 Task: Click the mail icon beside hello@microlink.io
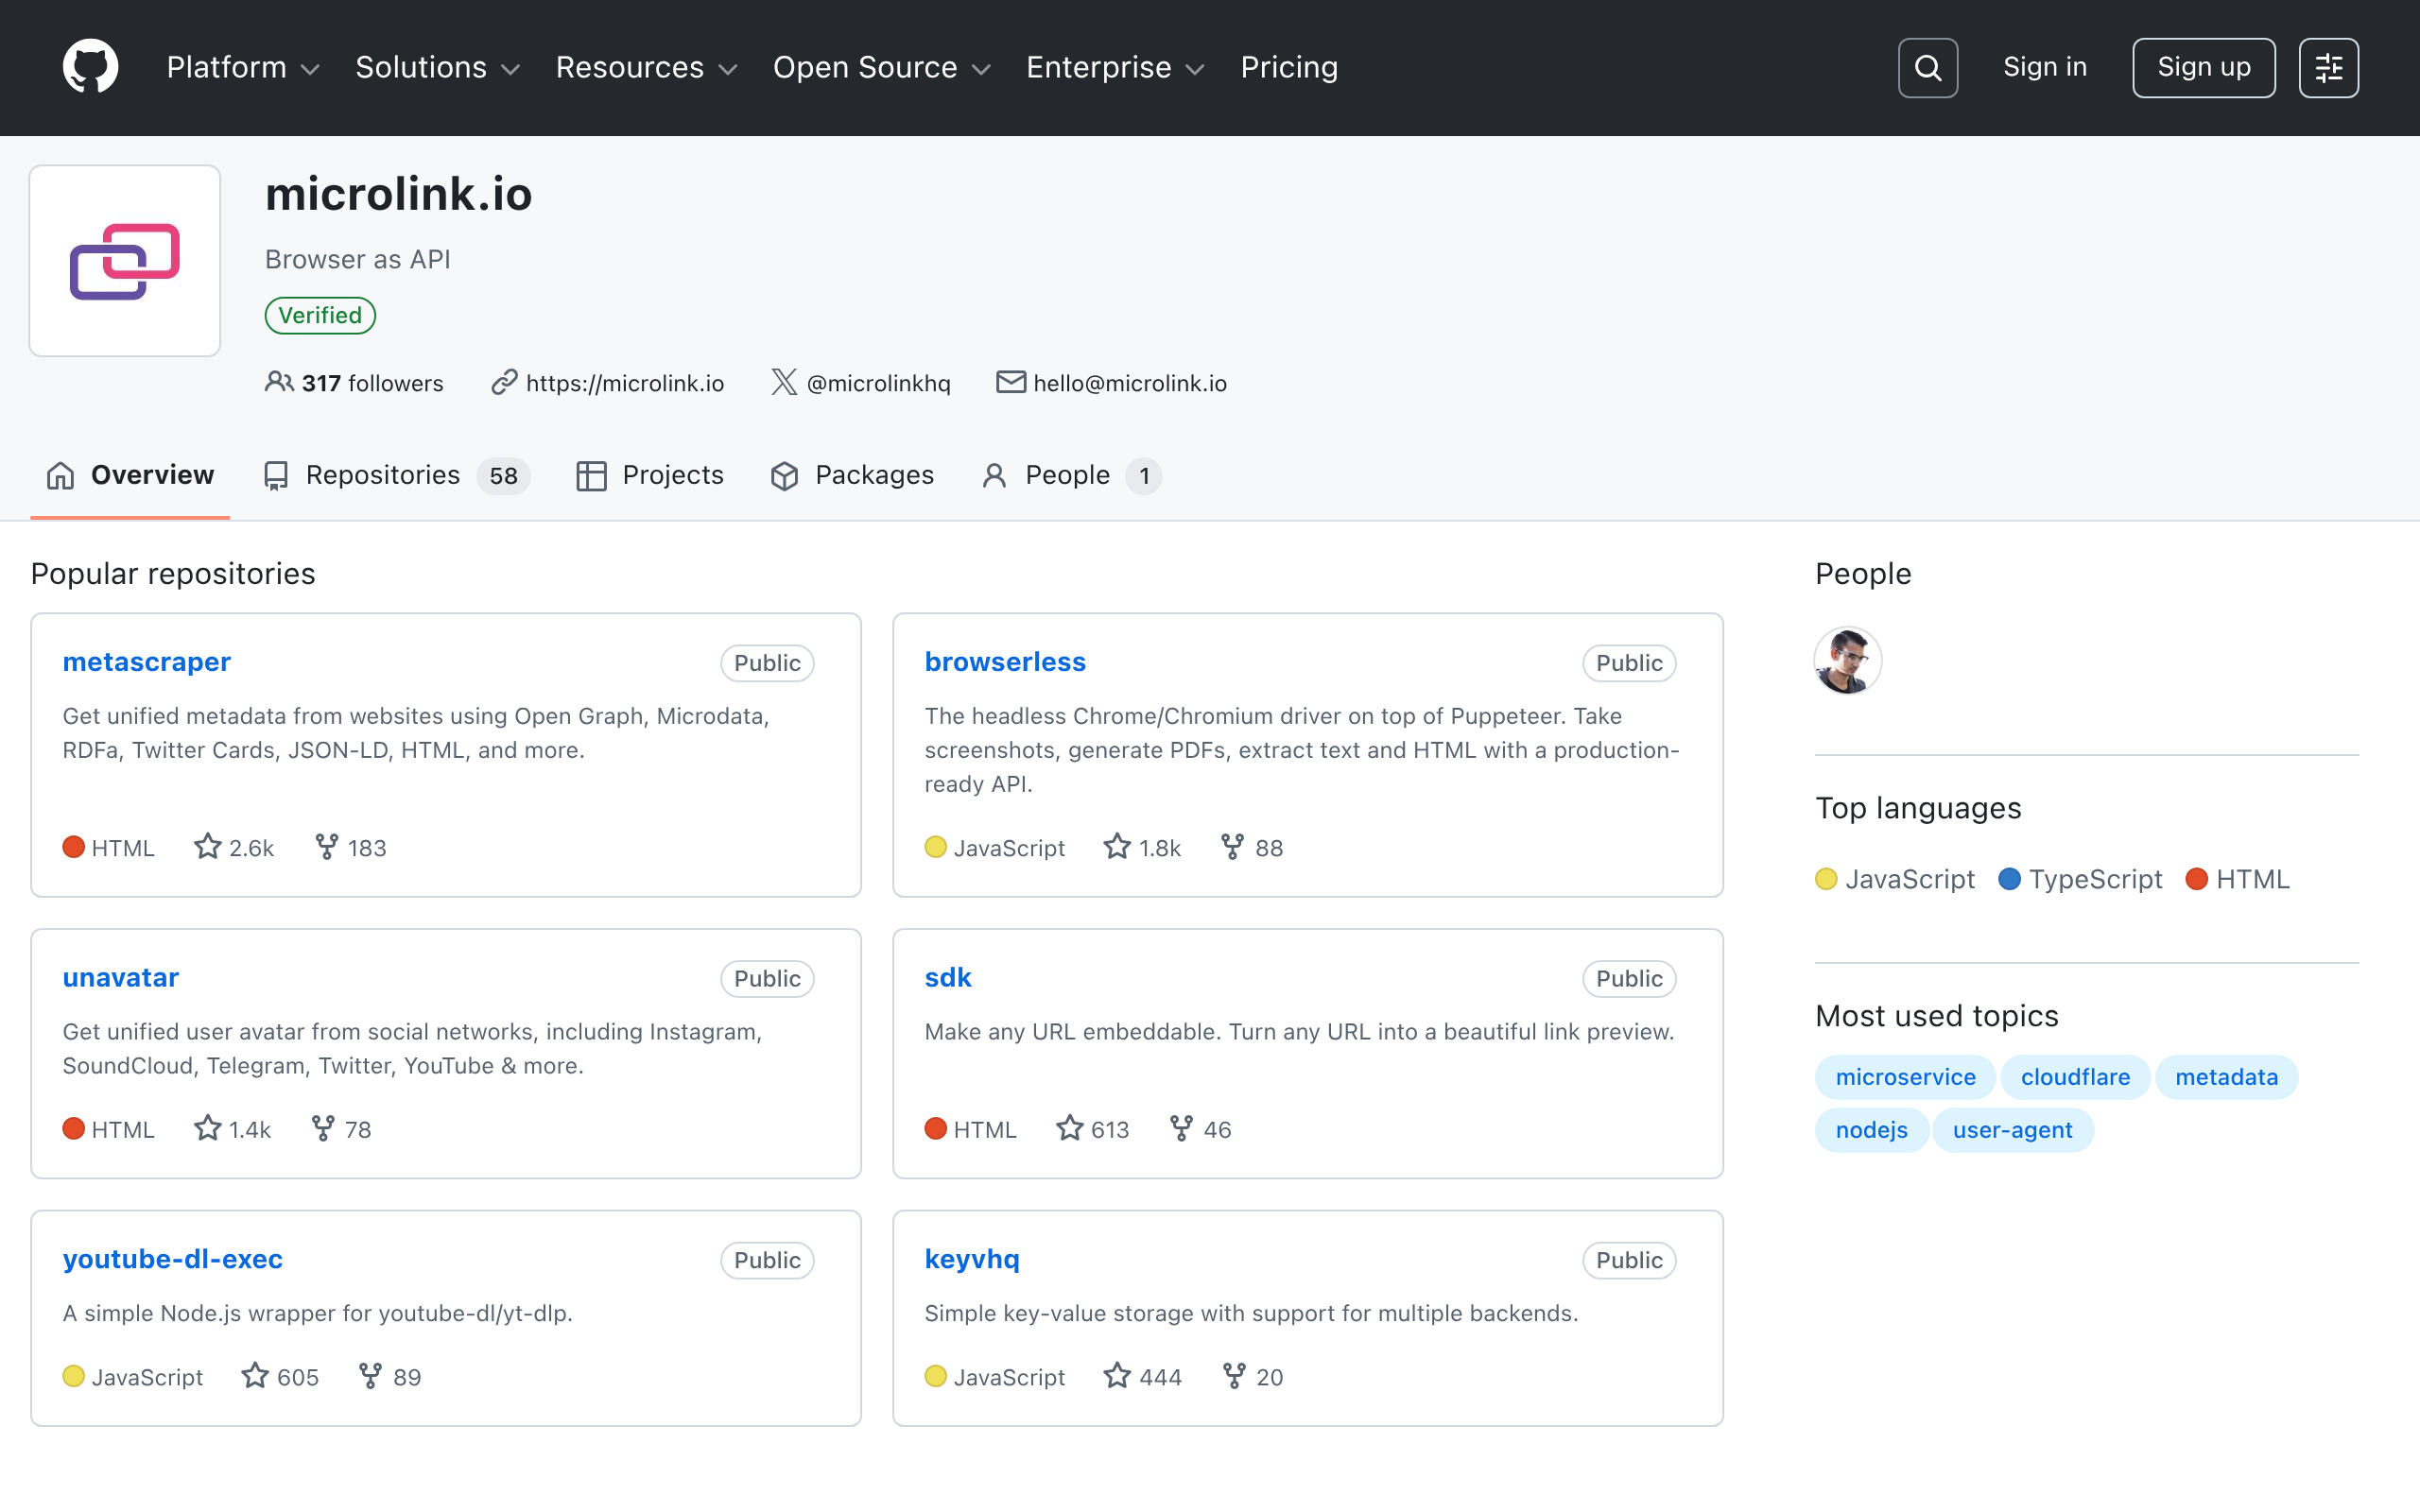click(1009, 382)
